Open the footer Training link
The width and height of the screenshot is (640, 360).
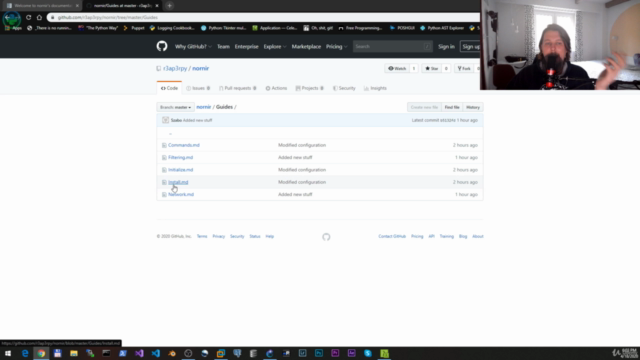coord(447,236)
